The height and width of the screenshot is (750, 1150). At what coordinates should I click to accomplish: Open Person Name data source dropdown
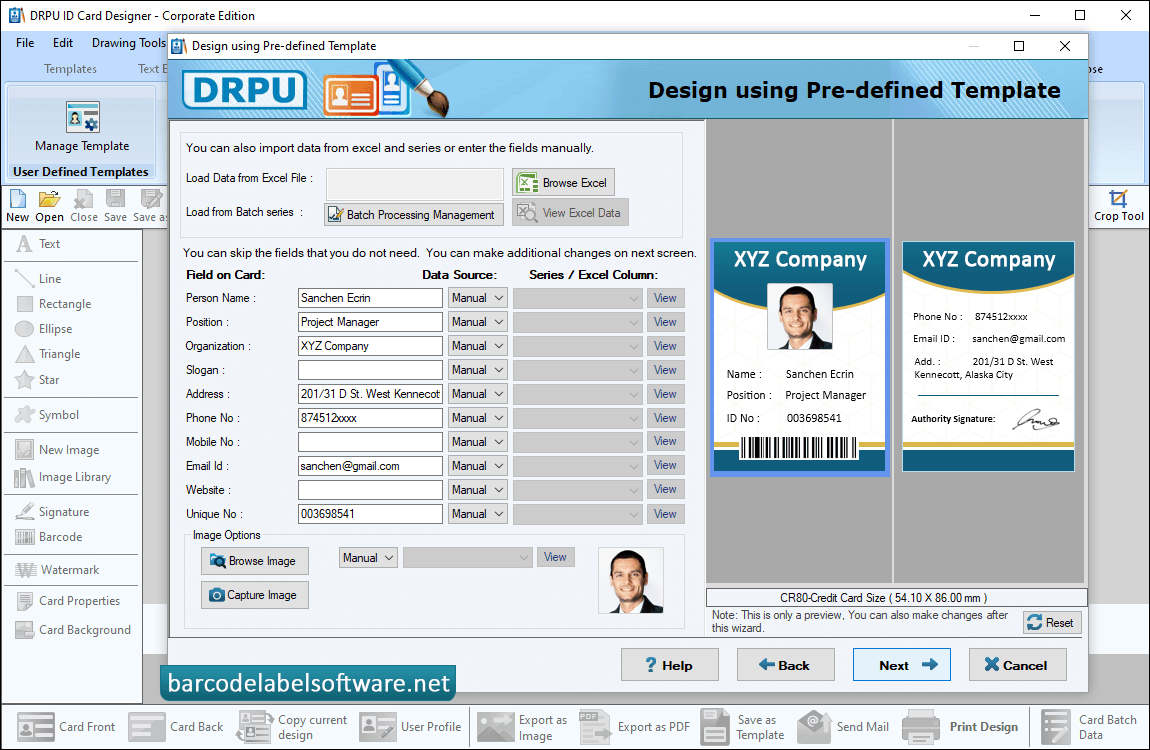pyautogui.click(x=477, y=298)
